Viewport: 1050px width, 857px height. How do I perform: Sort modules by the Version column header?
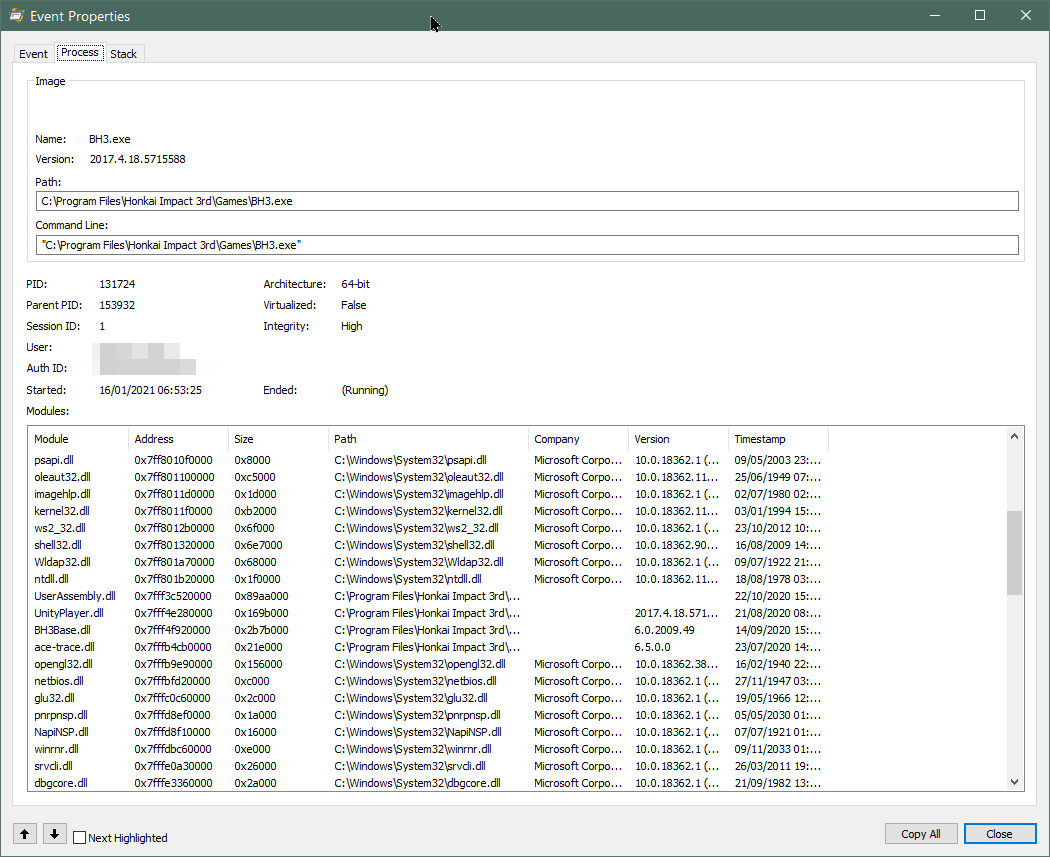[678, 439]
